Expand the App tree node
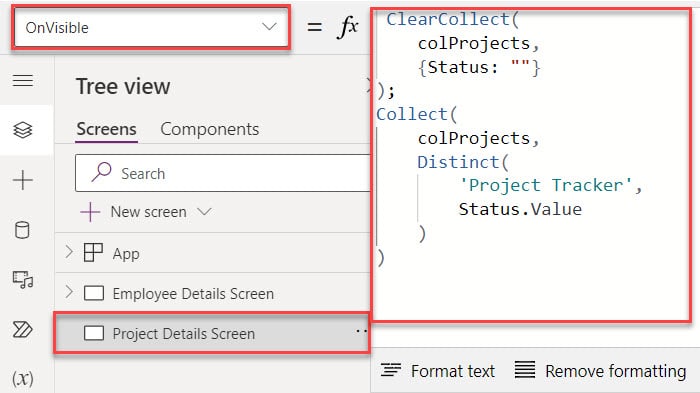Image resolution: width=700 pixels, height=393 pixels. [69, 252]
